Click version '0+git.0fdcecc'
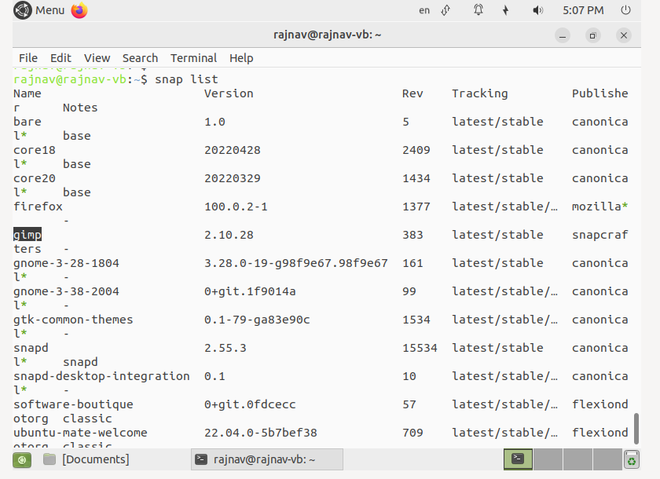 tap(250, 404)
